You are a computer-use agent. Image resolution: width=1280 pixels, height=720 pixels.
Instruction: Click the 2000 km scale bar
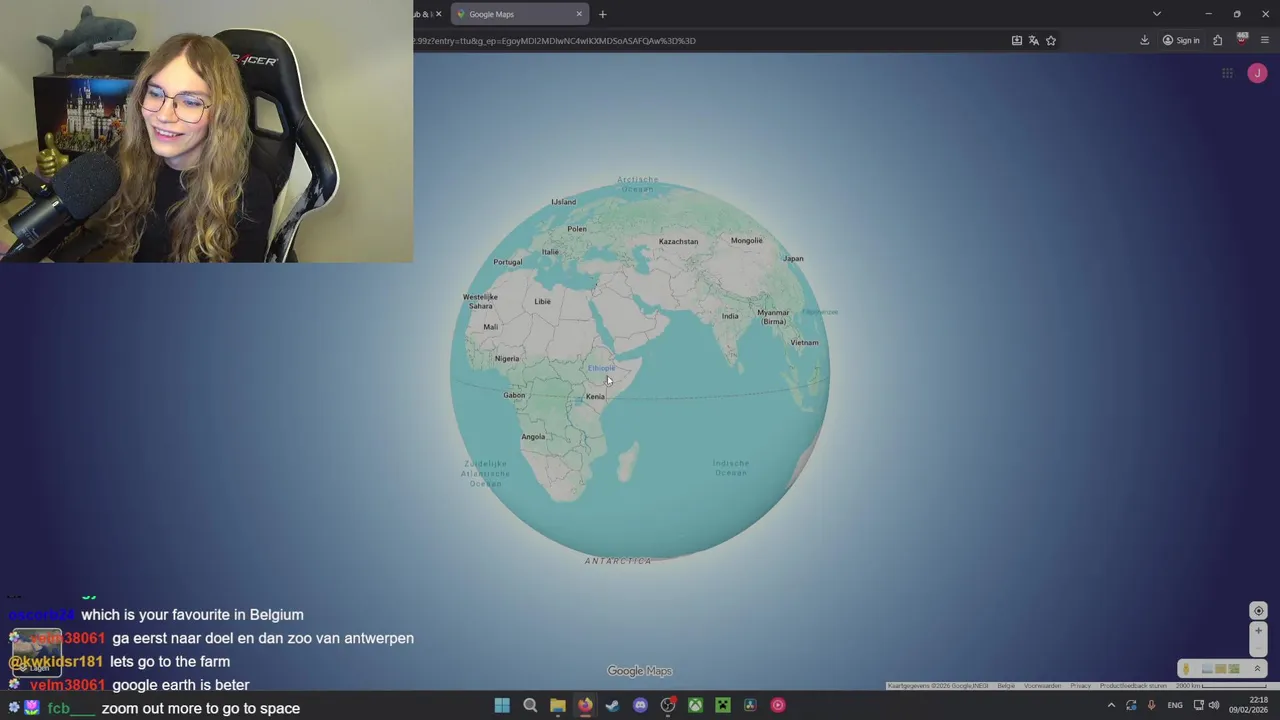coord(1220,686)
